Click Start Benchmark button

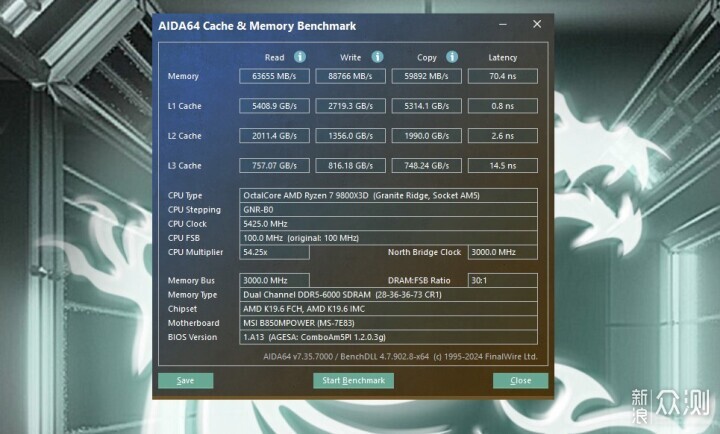353,381
